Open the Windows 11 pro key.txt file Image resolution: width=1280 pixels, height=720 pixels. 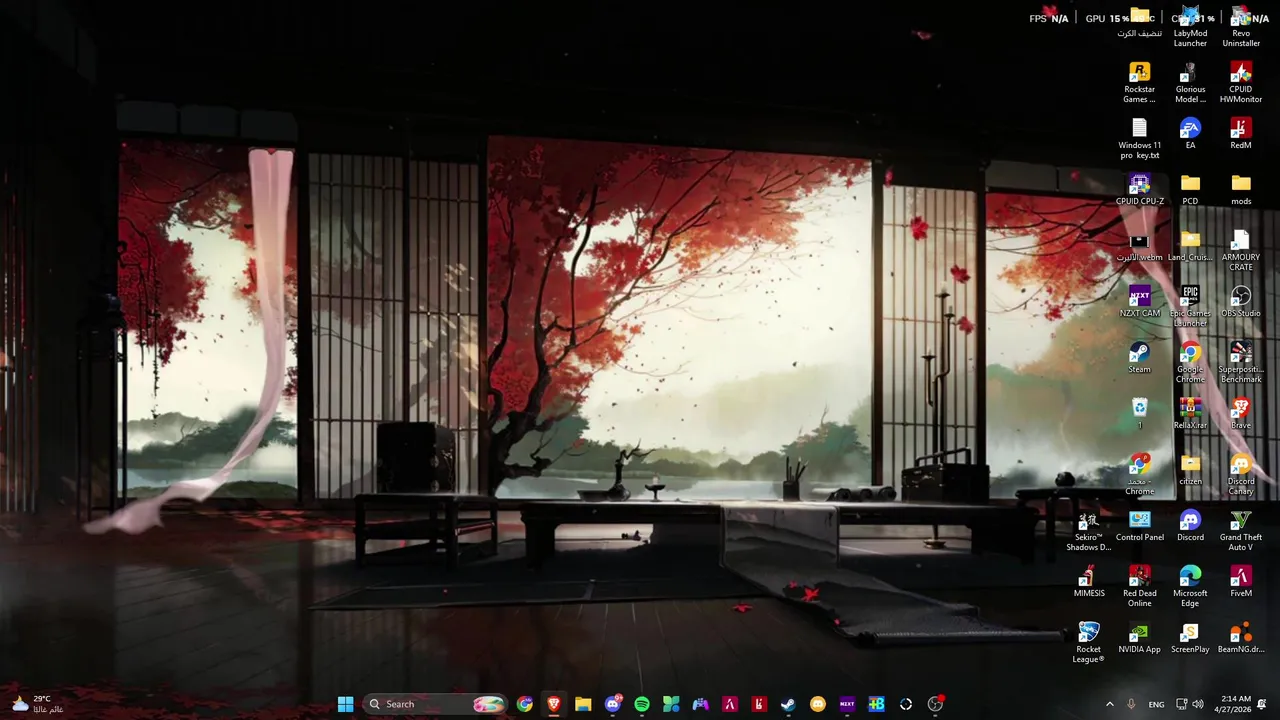click(1139, 138)
